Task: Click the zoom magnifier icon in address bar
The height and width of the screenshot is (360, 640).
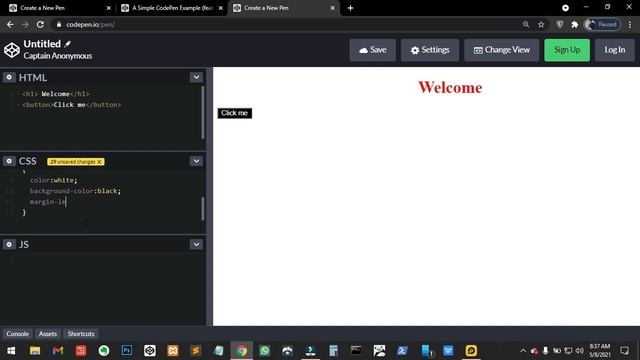Action: click(x=526, y=24)
